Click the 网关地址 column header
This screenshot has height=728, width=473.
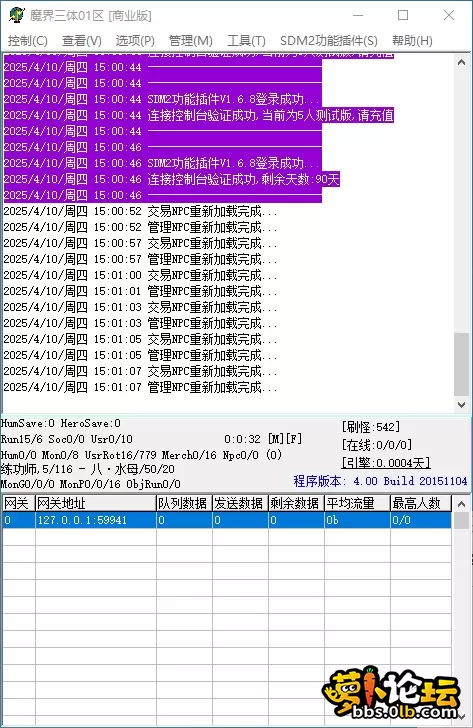tap(96, 503)
